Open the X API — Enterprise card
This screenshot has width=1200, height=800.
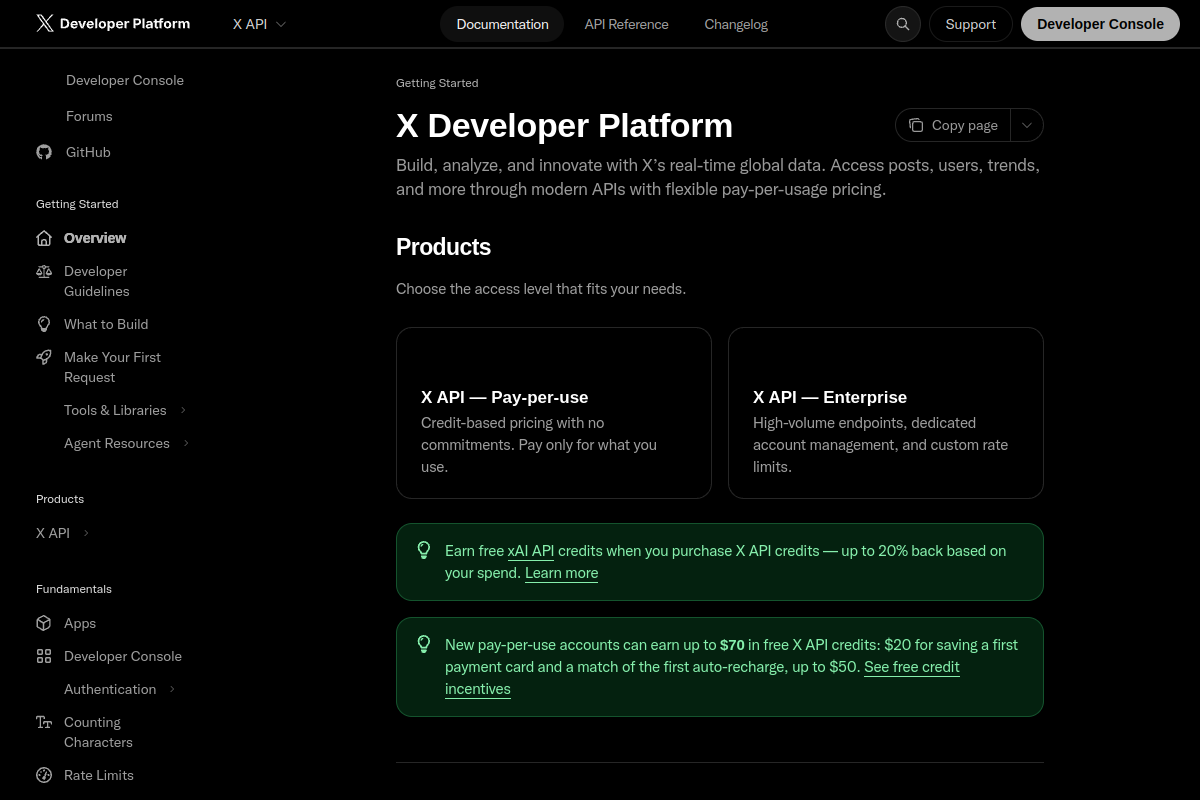[886, 413]
